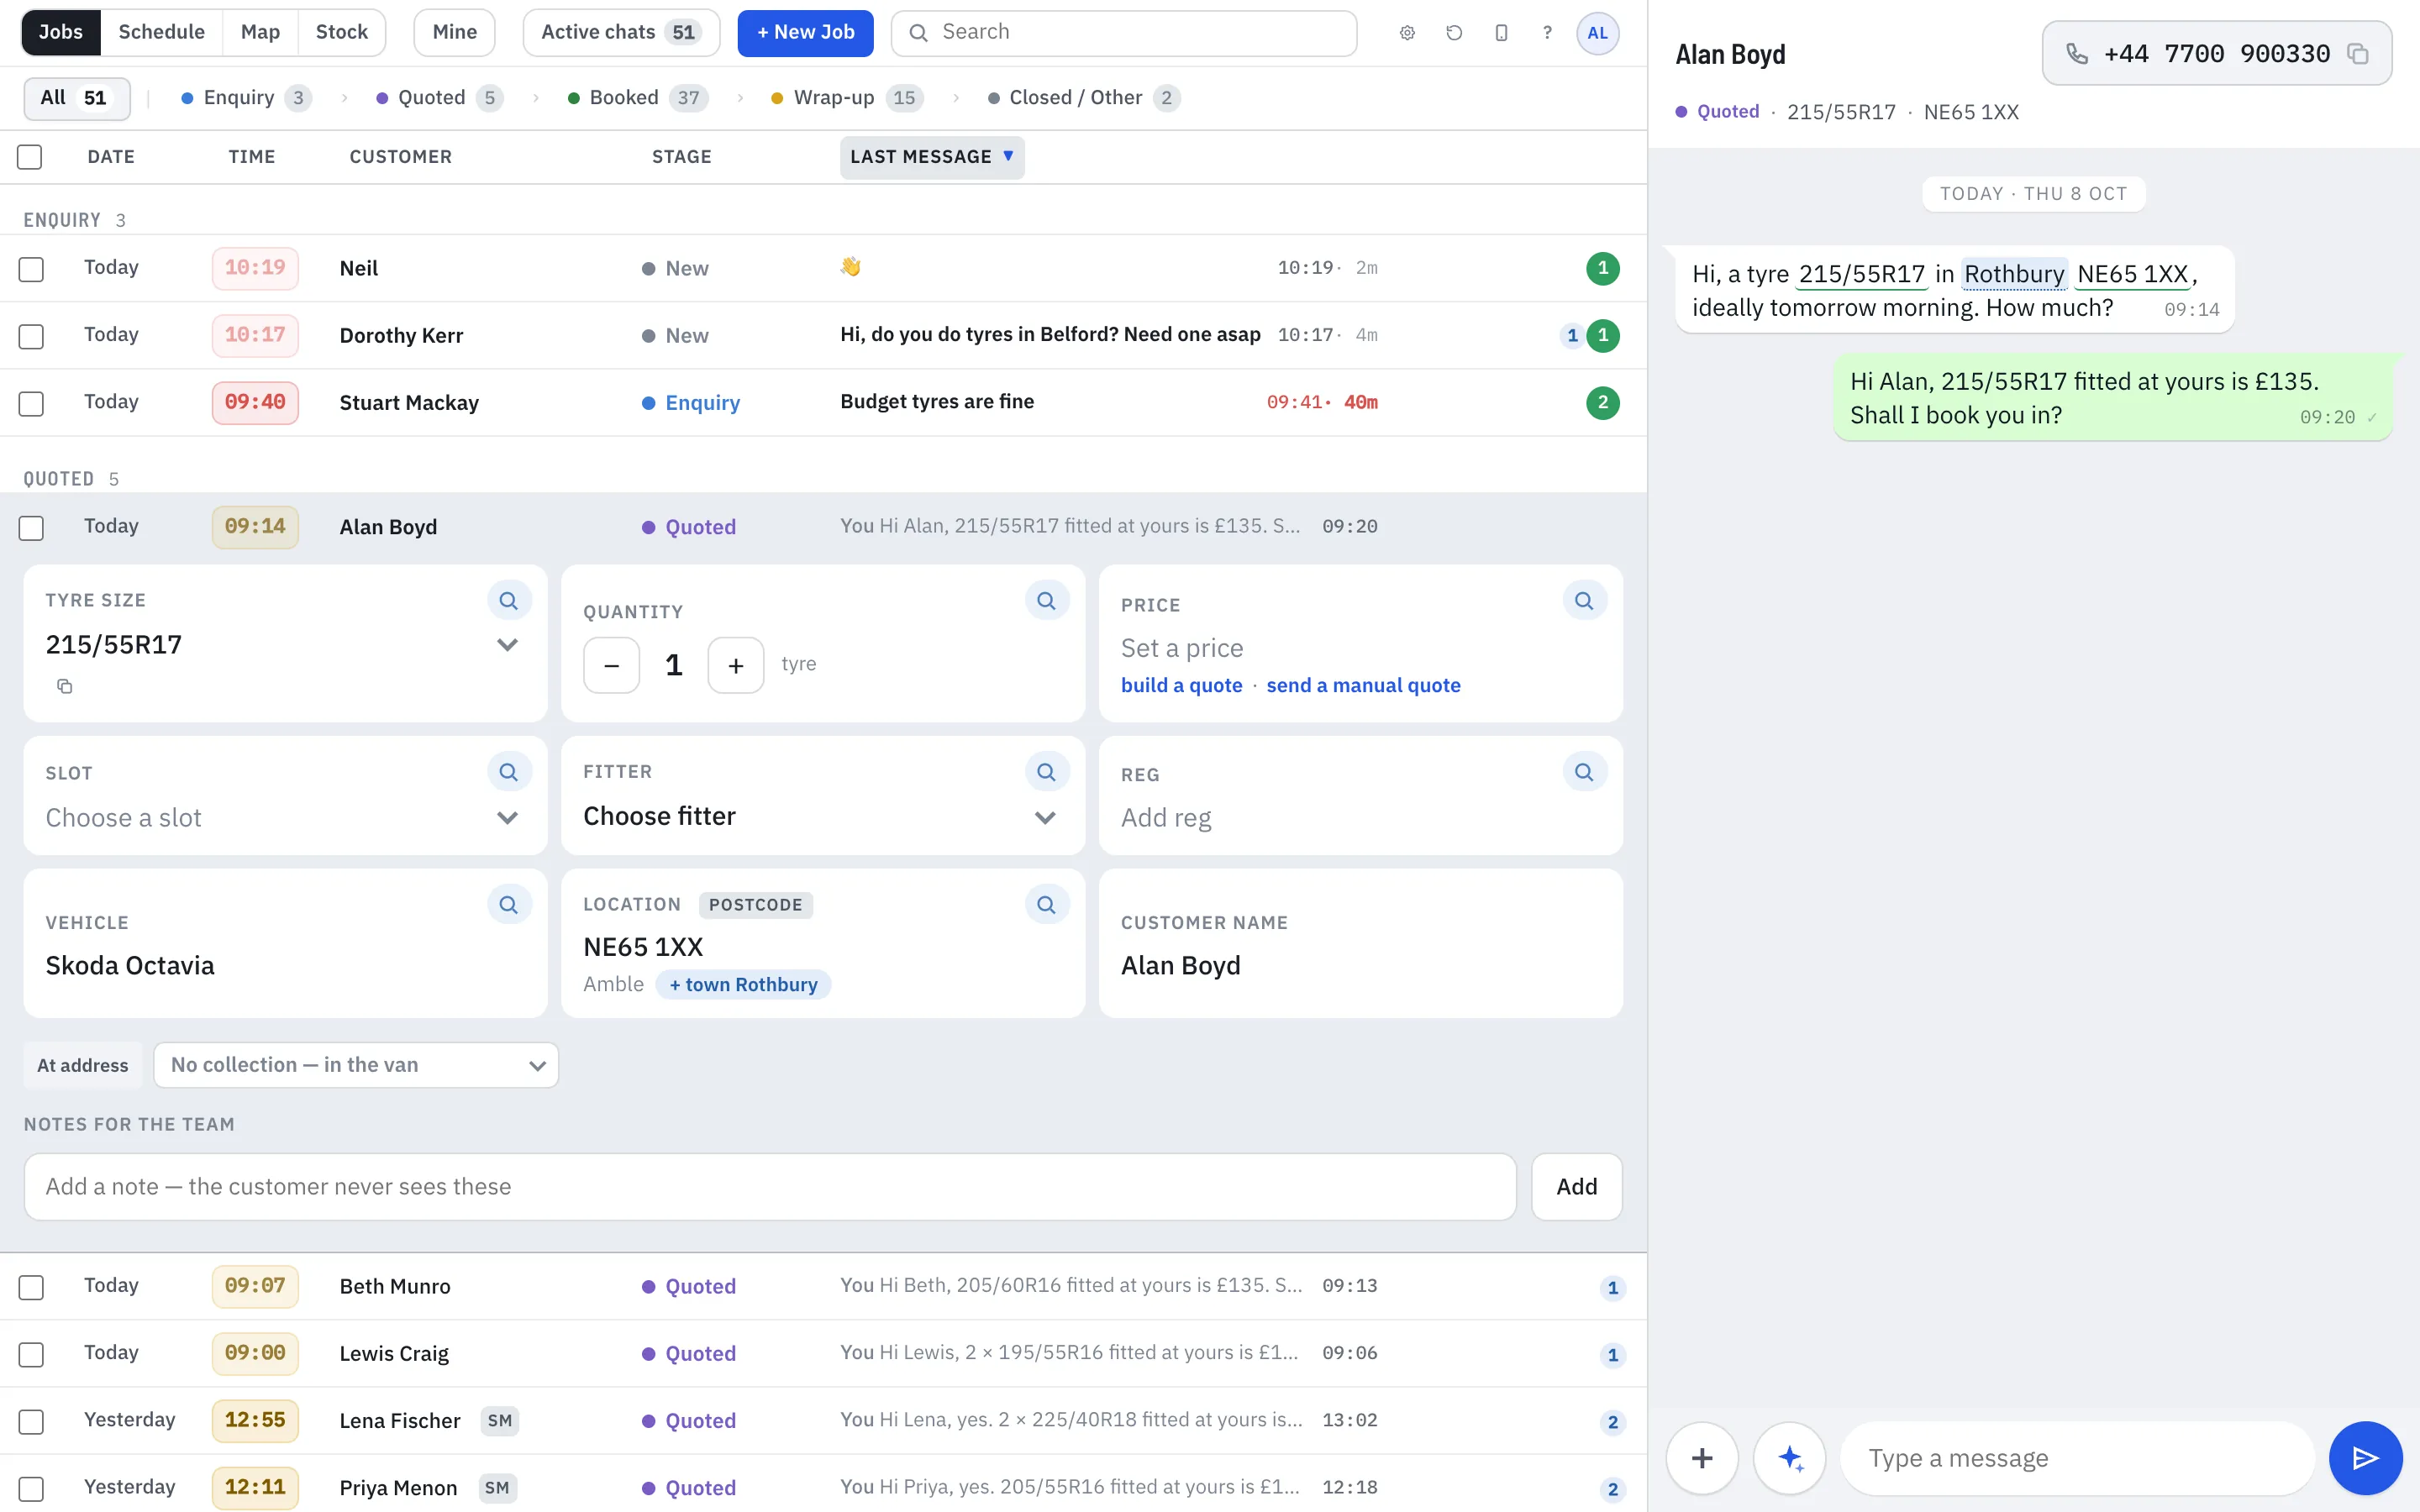
Task: Click the attachment plus button in chat
Action: coord(1702,1458)
